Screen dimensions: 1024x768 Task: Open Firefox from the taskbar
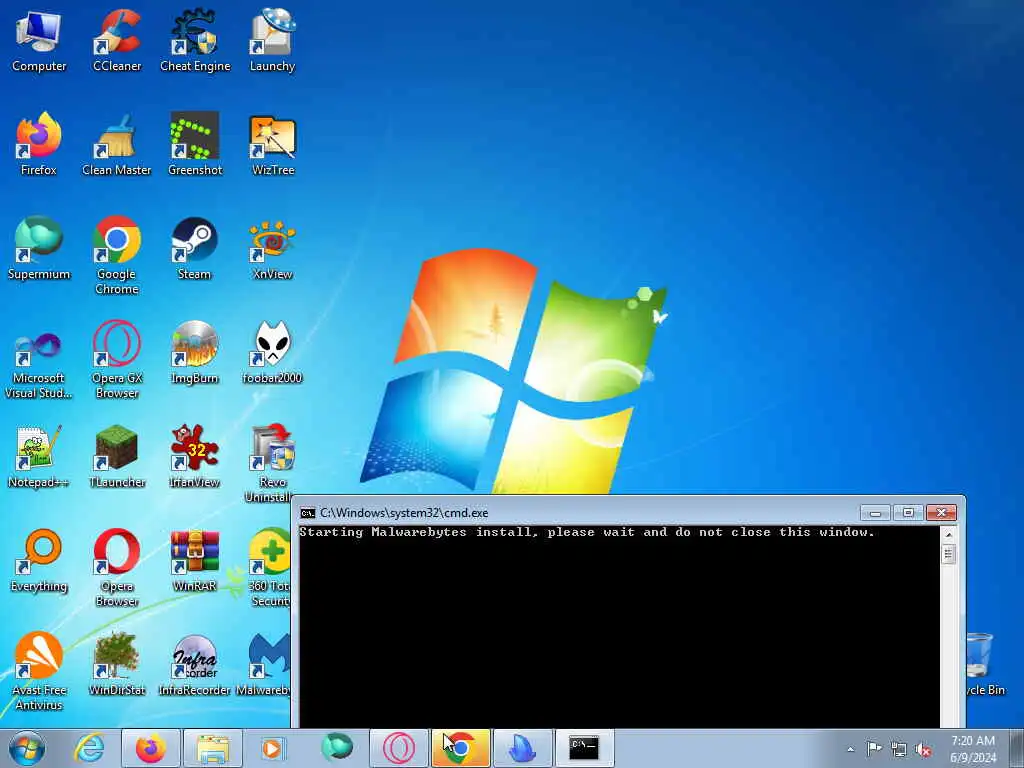150,748
